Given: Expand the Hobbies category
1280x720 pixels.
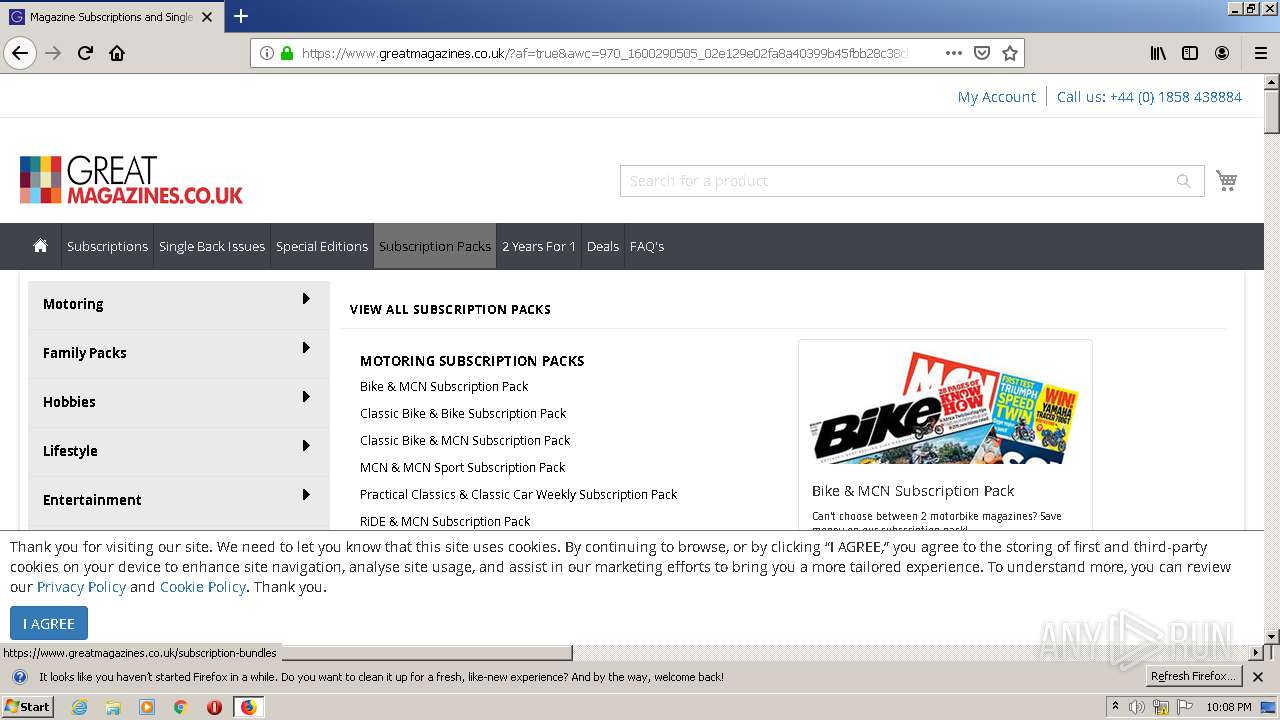Looking at the screenshot, I should coord(179,402).
